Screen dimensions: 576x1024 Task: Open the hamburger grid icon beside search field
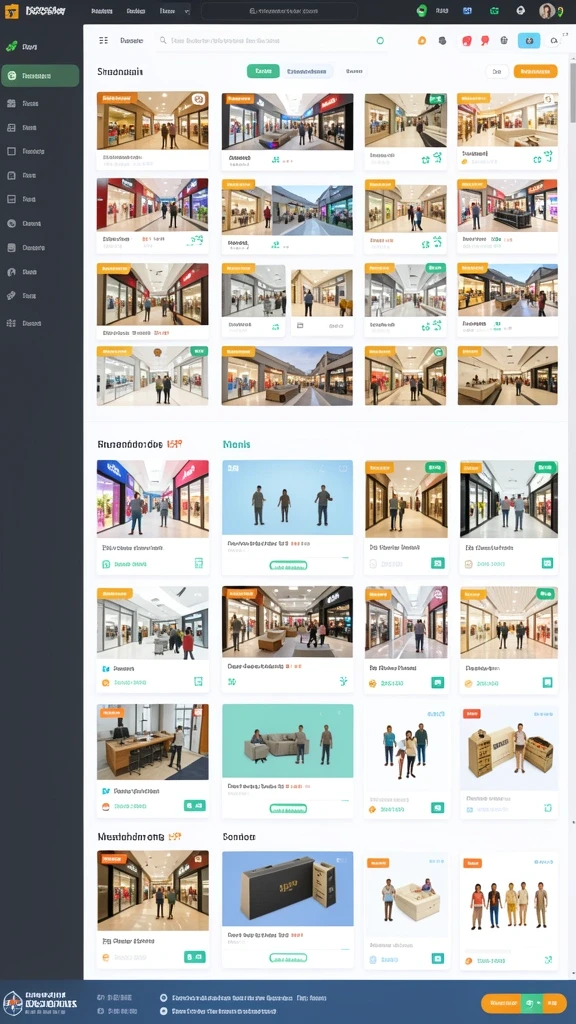pos(103,40)
